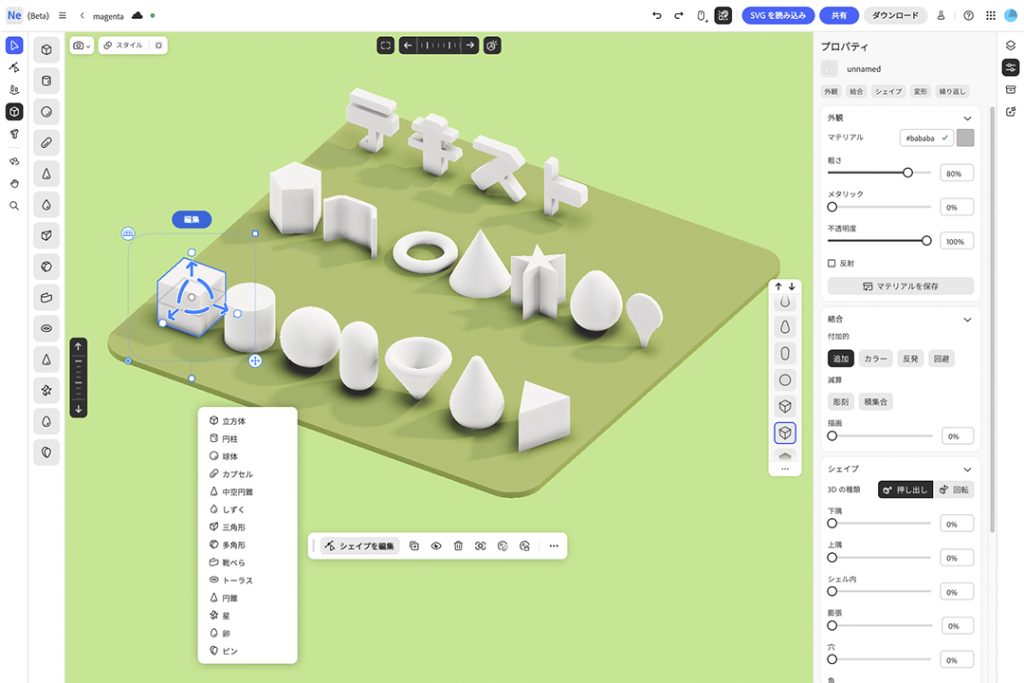Collapse the 結合 section
This screenshot has width=1024, height=683.
click(x=967, y=319)
